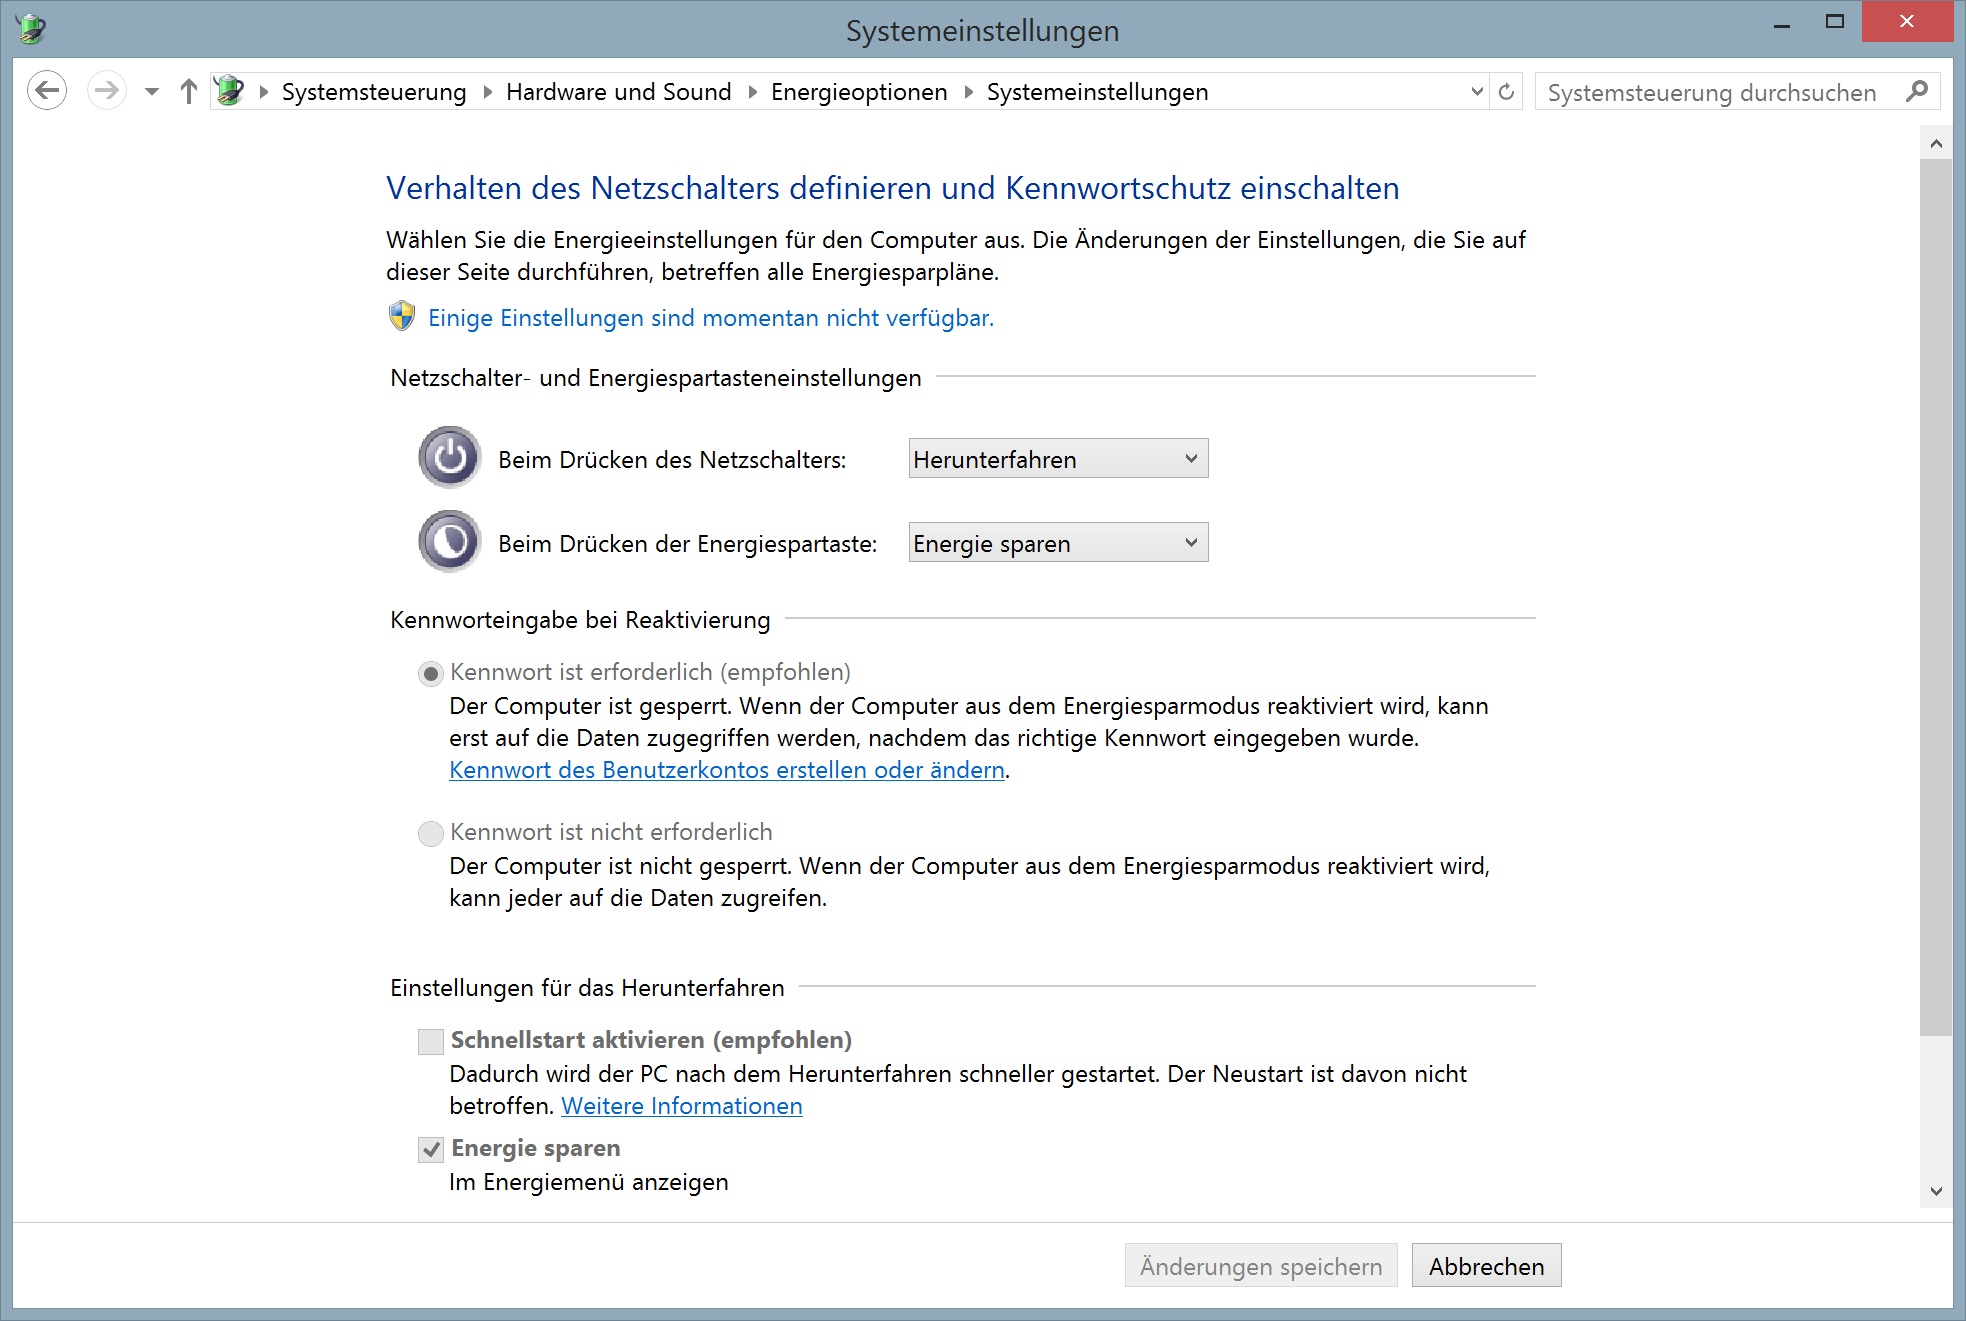
Task: Open the Netzschalter action dropdown
Action: (x=1058, y=459)
